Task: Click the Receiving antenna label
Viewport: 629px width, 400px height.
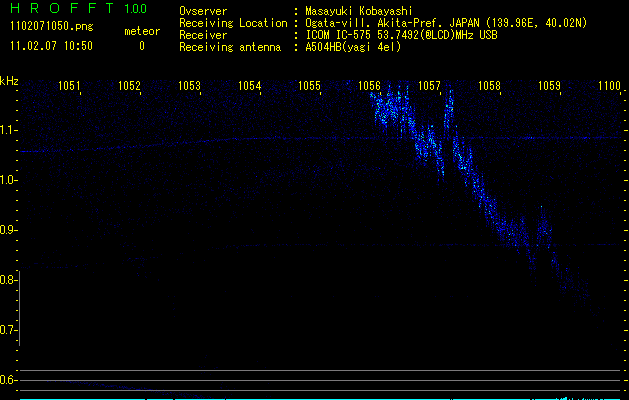Action: [x=230, y=47]
